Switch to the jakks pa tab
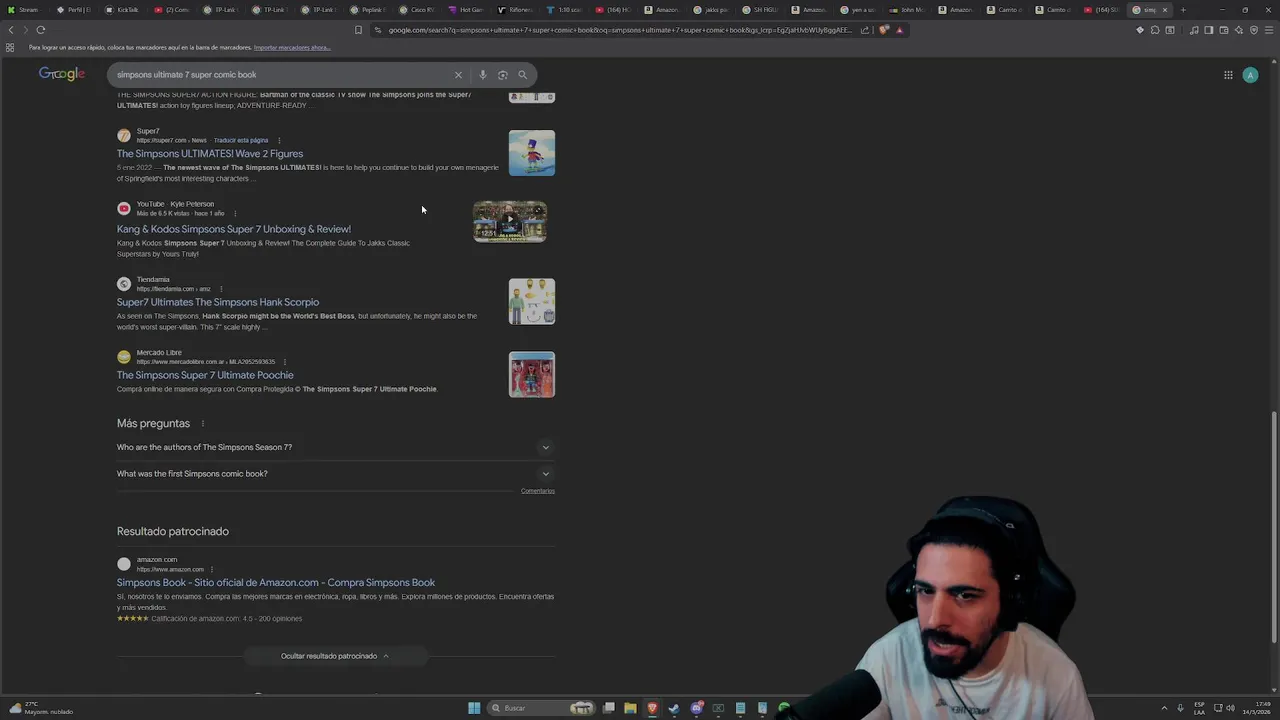 point(711,10)
